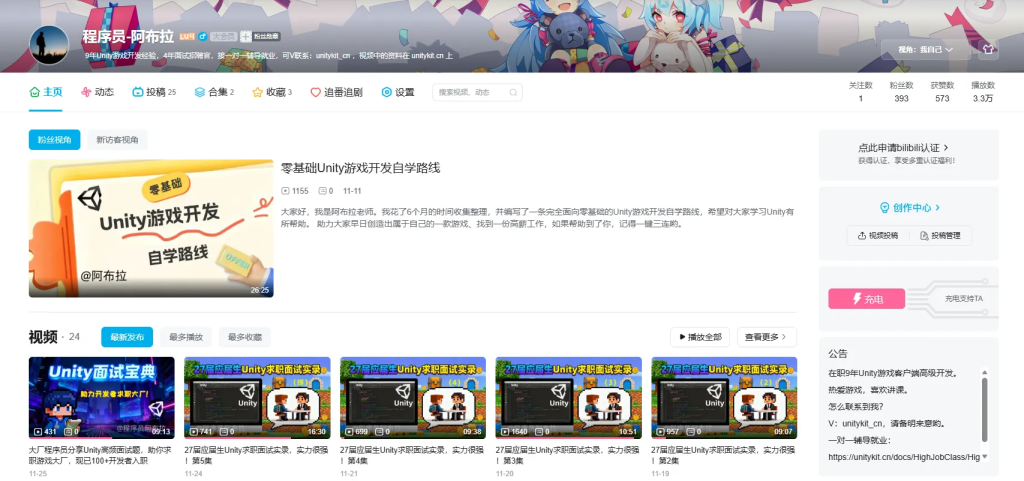Click the lightbulb icon next to 创作中心

(x=885, y=208)
